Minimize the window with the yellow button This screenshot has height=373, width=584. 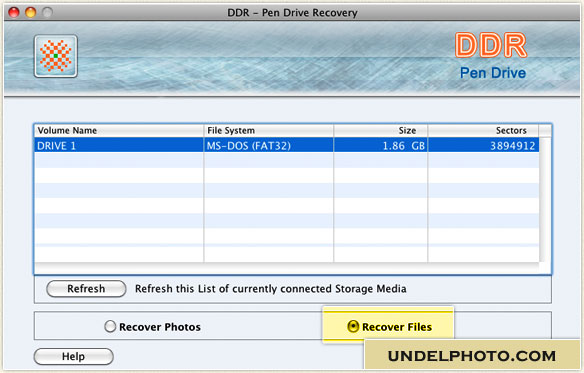tap(31, 12)
